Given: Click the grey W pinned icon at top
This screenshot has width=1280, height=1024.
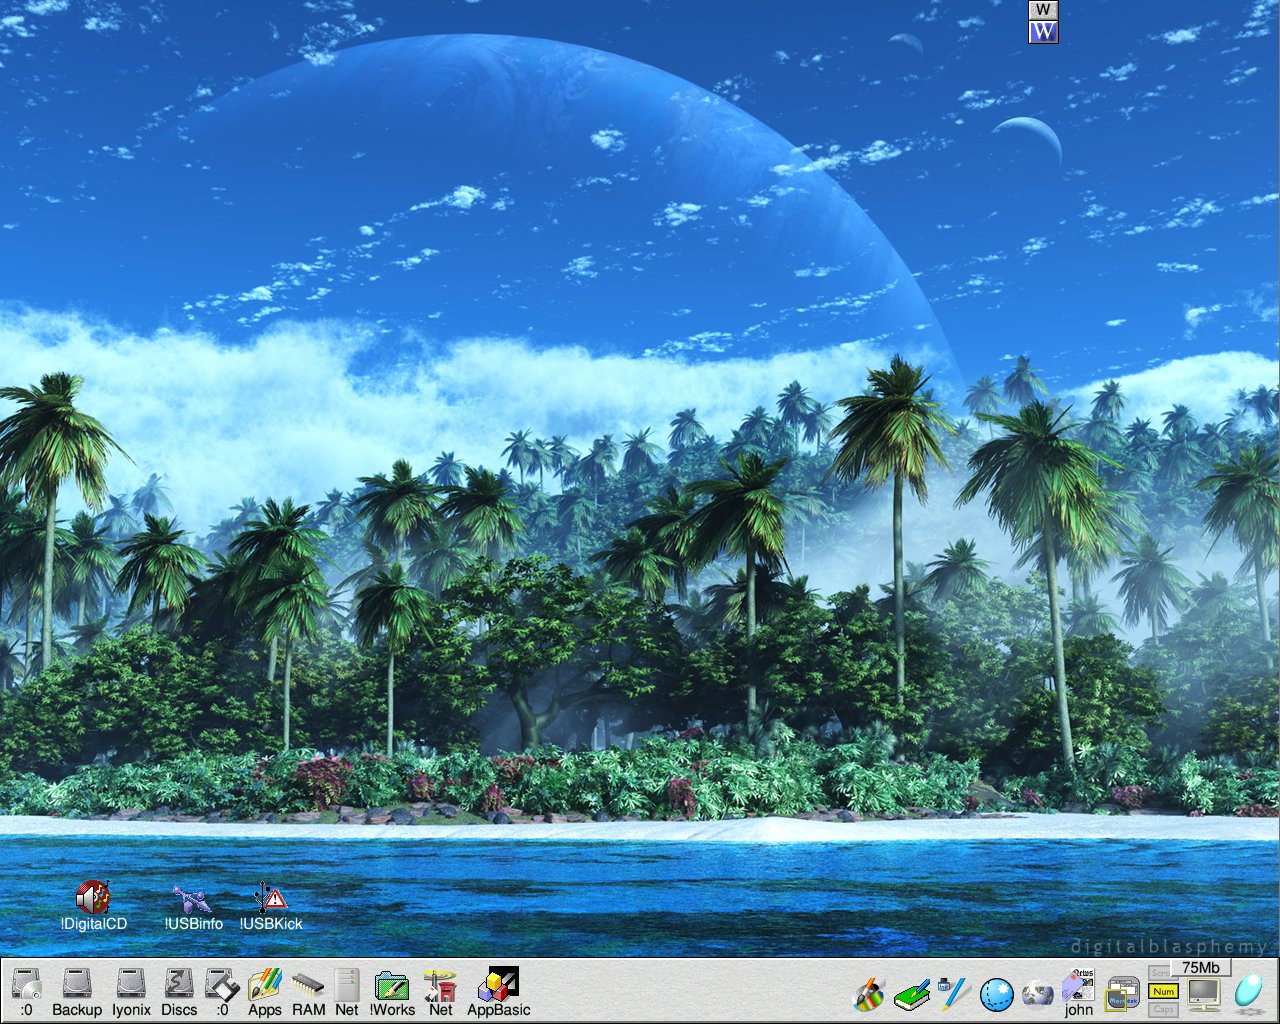Looking at the screenshot, I should tap(1043, 9).
